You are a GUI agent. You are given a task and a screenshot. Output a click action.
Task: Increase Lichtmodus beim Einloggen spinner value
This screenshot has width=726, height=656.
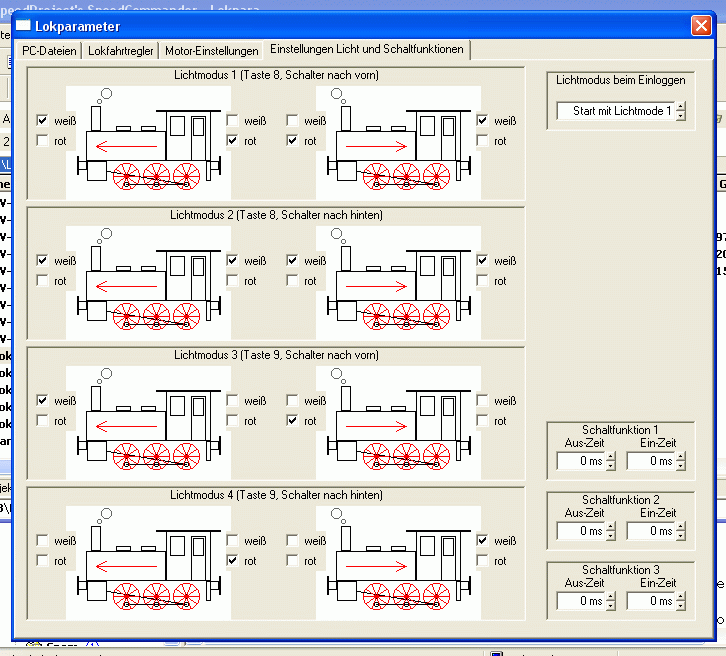681,106
